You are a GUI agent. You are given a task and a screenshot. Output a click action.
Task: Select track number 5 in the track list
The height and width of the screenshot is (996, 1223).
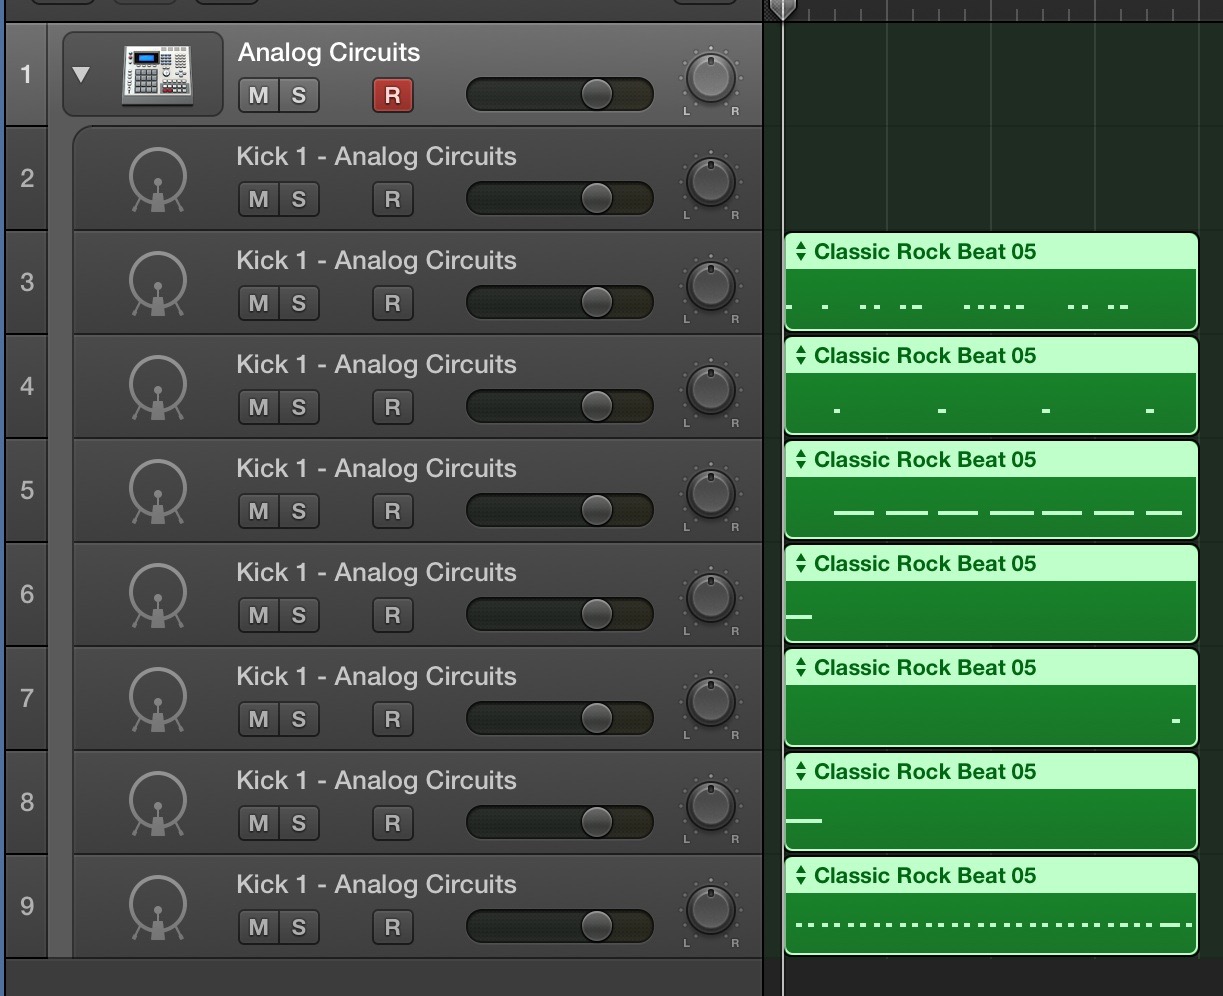pyautogui.click(x=27, y=490)
